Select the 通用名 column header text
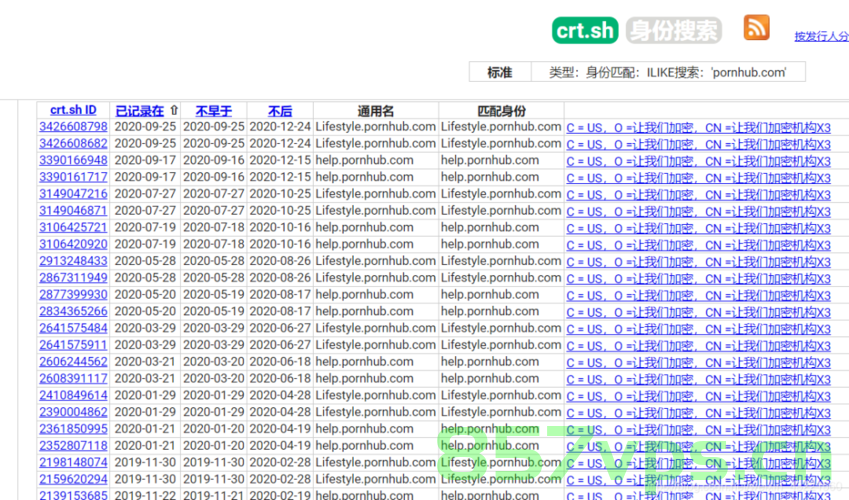Image resolution: width=849 pixels, height=500 pixels. pyautogui.click(x=375, y=111)
